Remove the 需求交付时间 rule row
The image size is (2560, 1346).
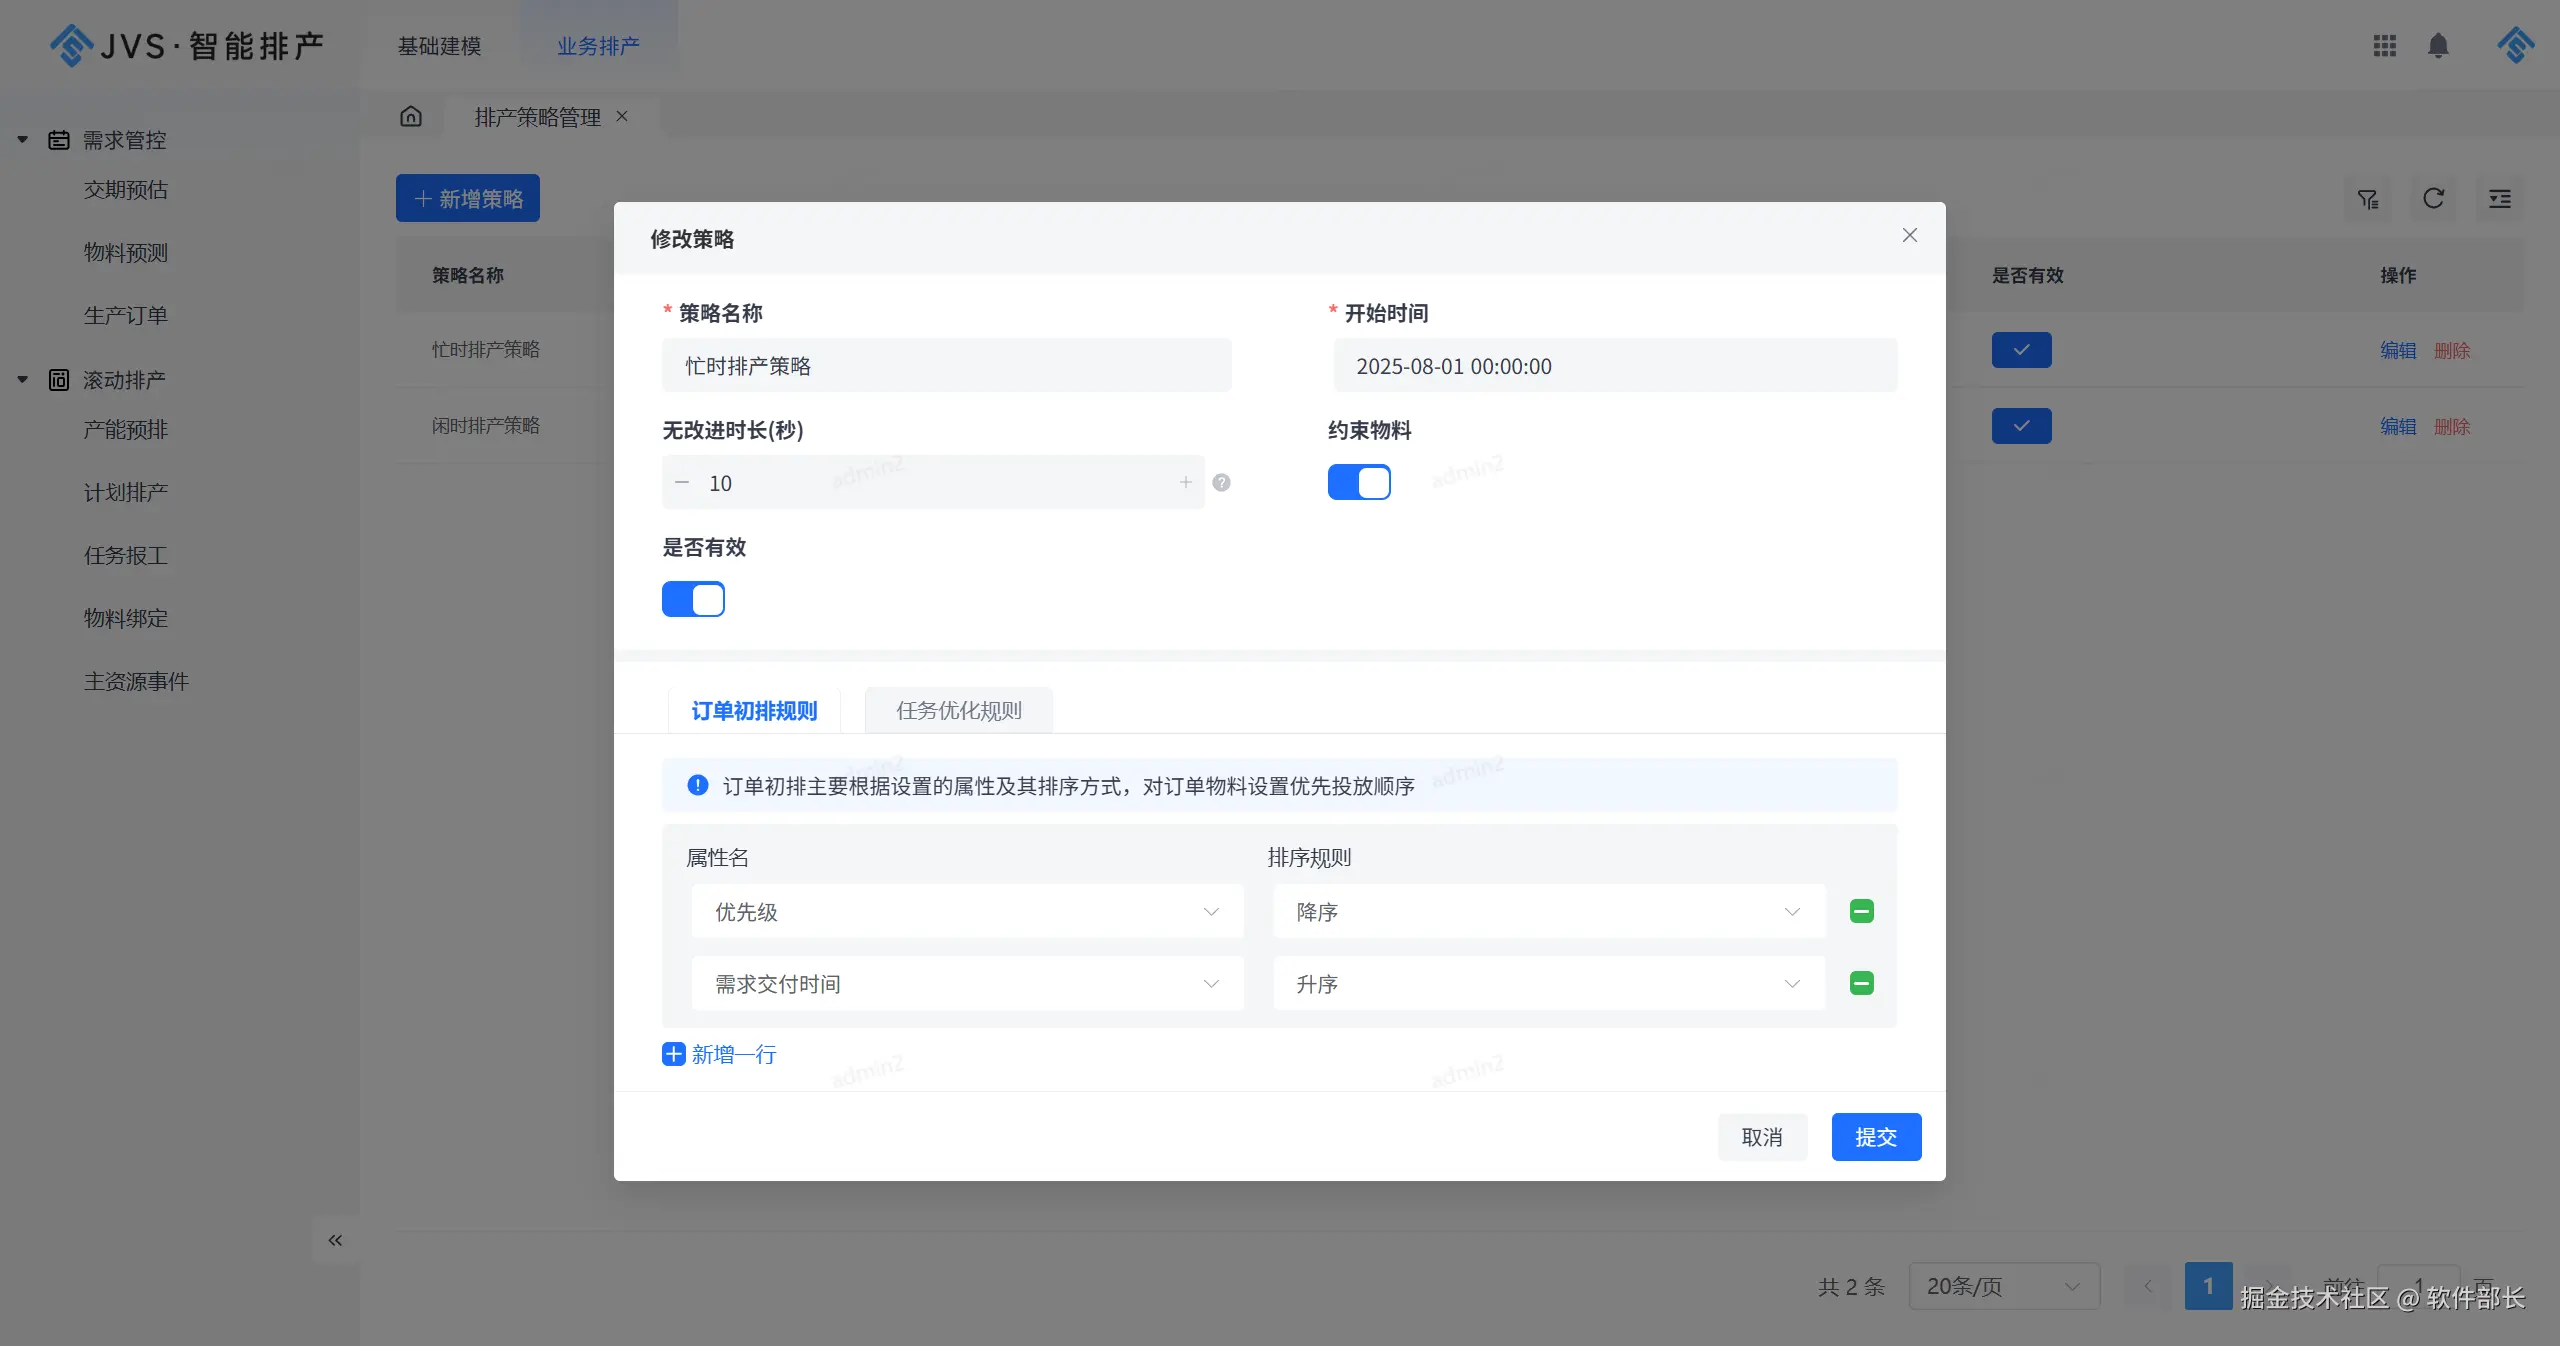(1861, 984)
